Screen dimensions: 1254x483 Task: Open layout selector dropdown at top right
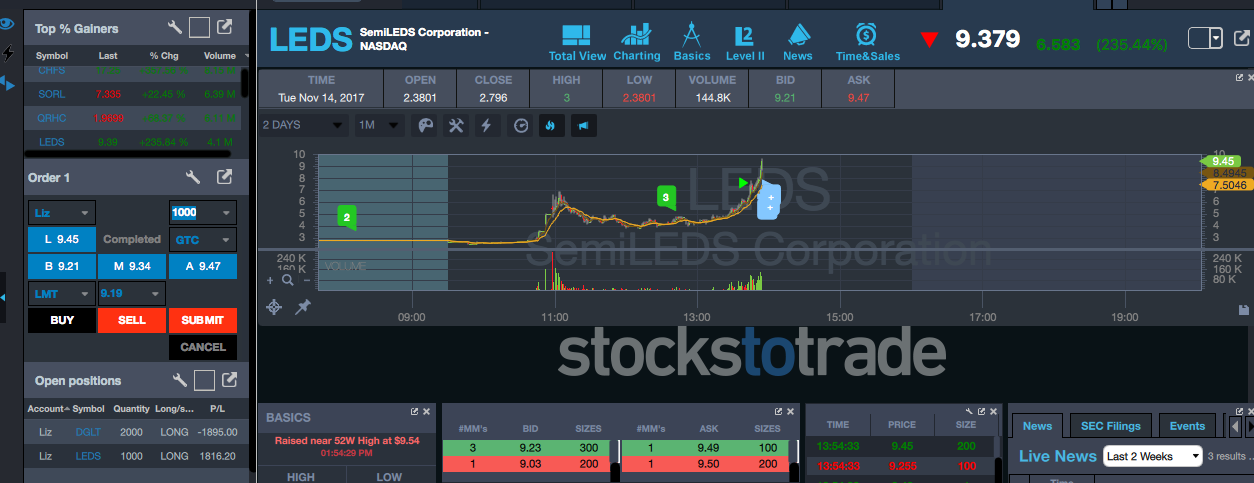pos(1215,39)
